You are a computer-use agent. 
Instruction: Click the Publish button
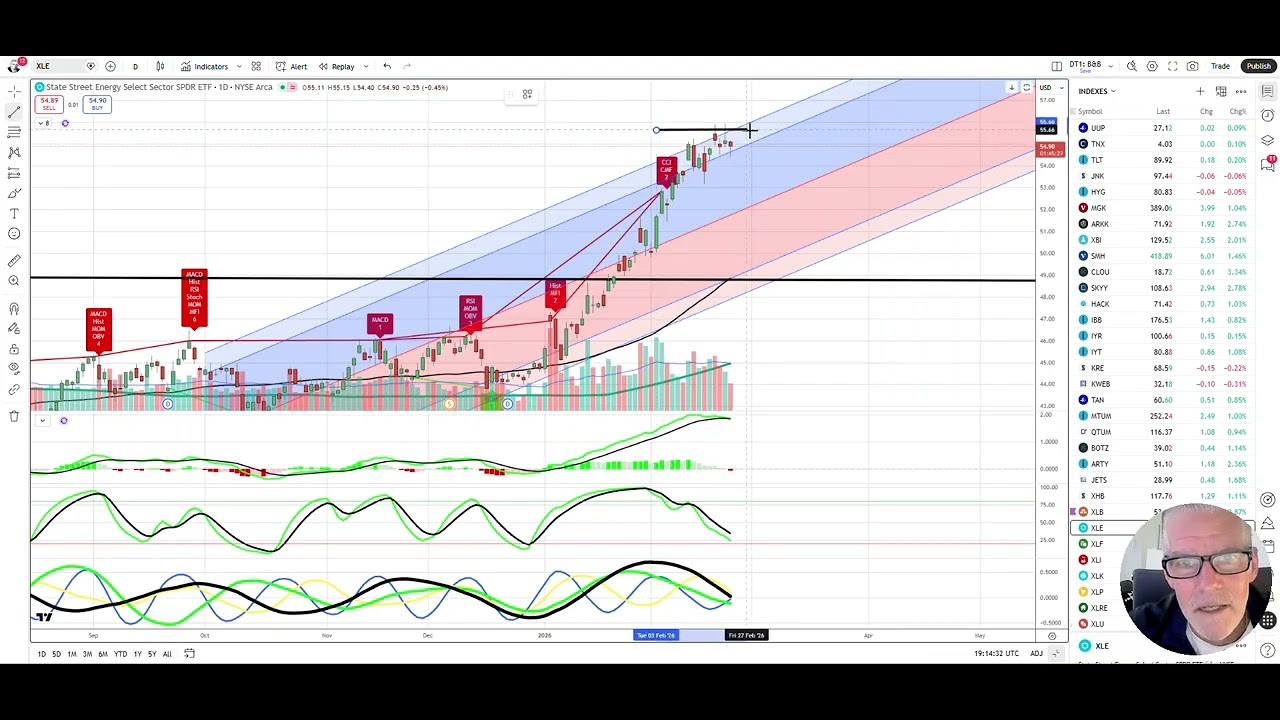pos(1258,66)
